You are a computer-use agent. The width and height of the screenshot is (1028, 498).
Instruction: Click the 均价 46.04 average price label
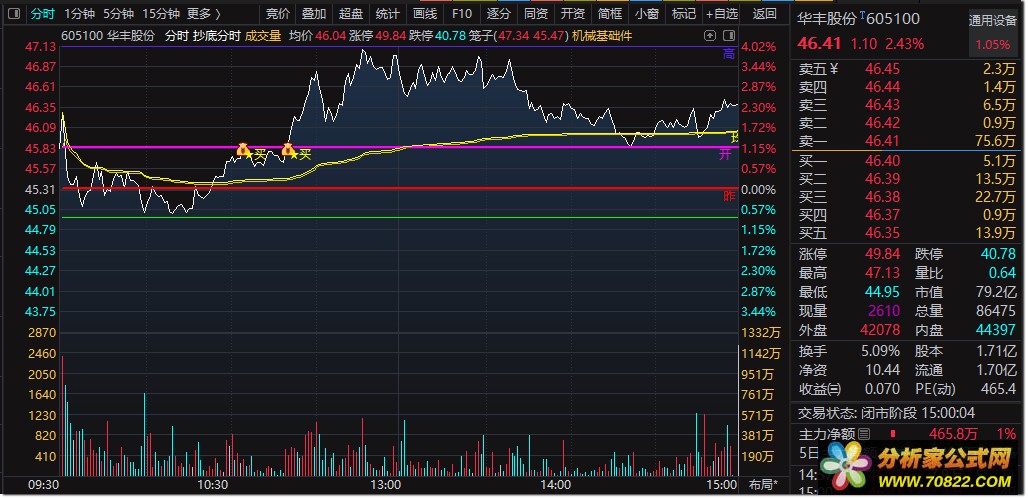pyautogui.click(x=317, y=36)
